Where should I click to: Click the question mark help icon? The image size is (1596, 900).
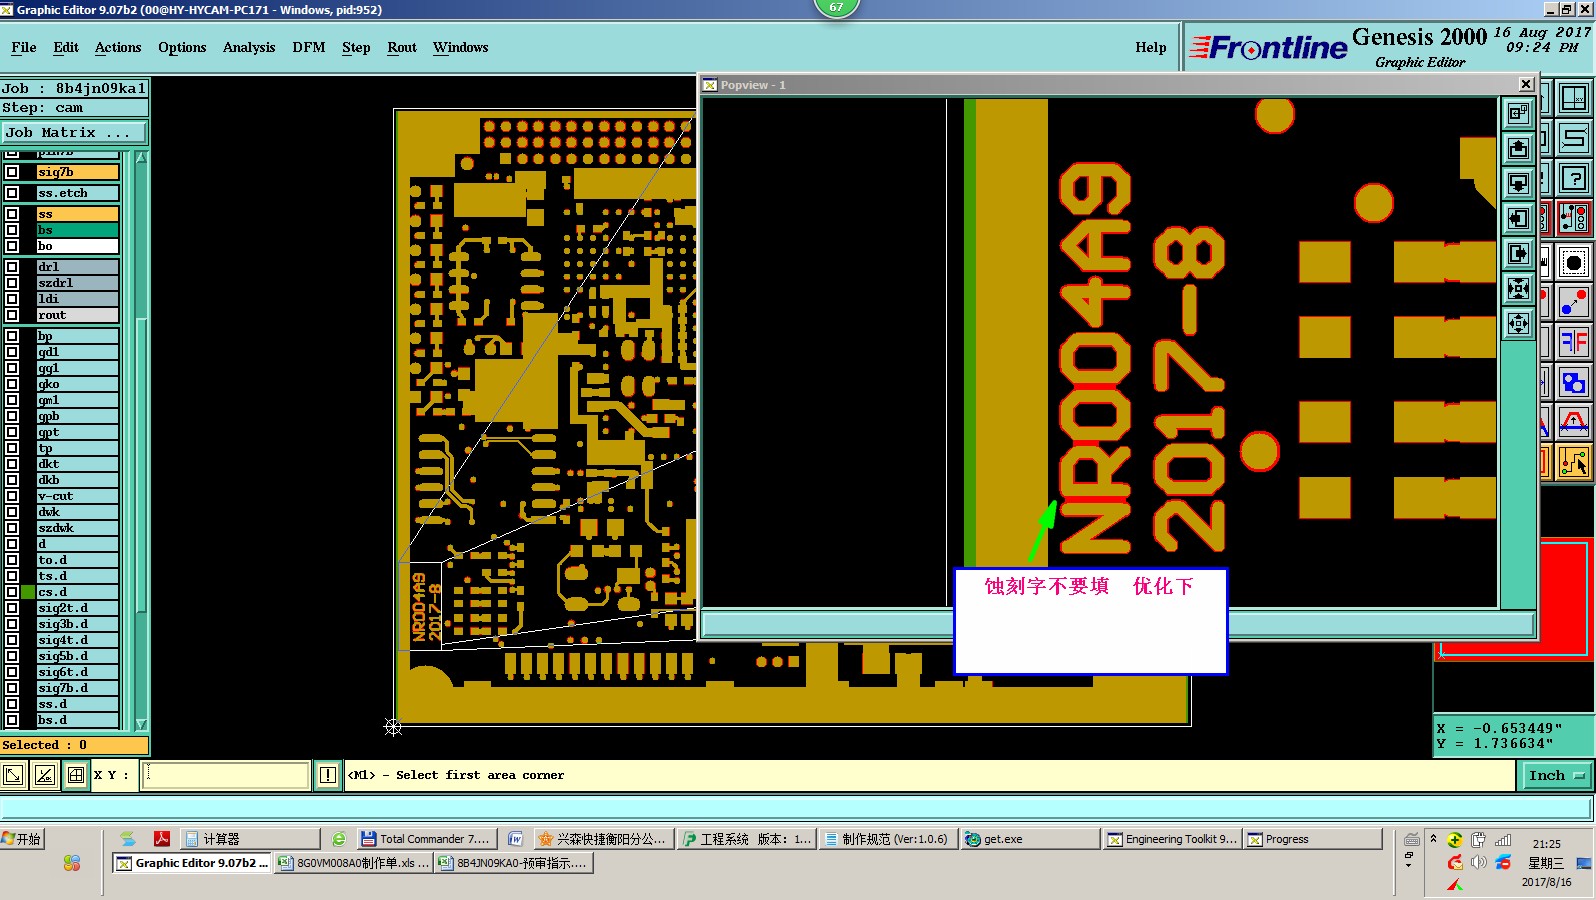coord(1574,178)
